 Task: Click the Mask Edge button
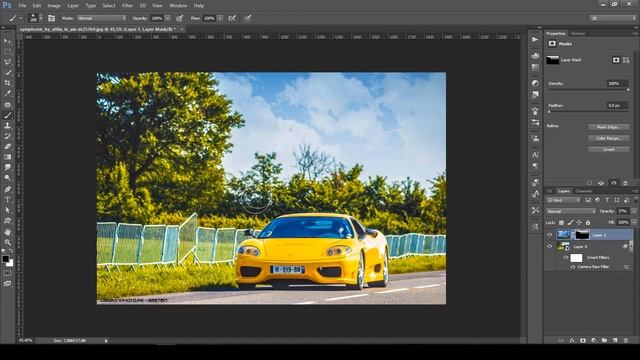point(609,127)
